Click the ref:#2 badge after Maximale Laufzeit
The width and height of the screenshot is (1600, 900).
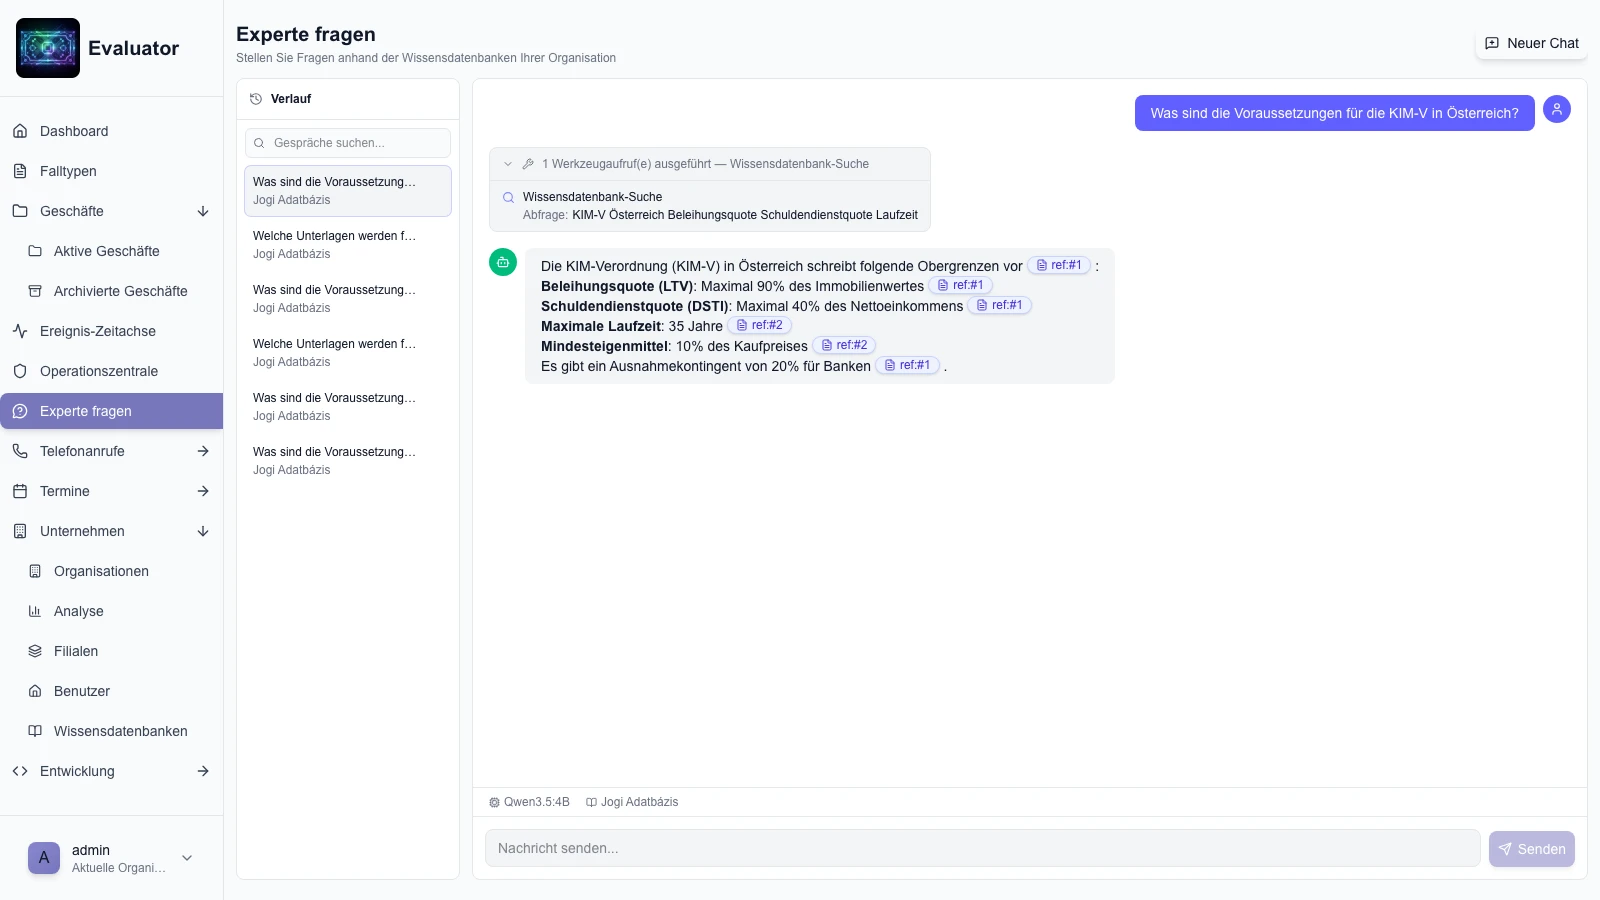coord(759,325)
